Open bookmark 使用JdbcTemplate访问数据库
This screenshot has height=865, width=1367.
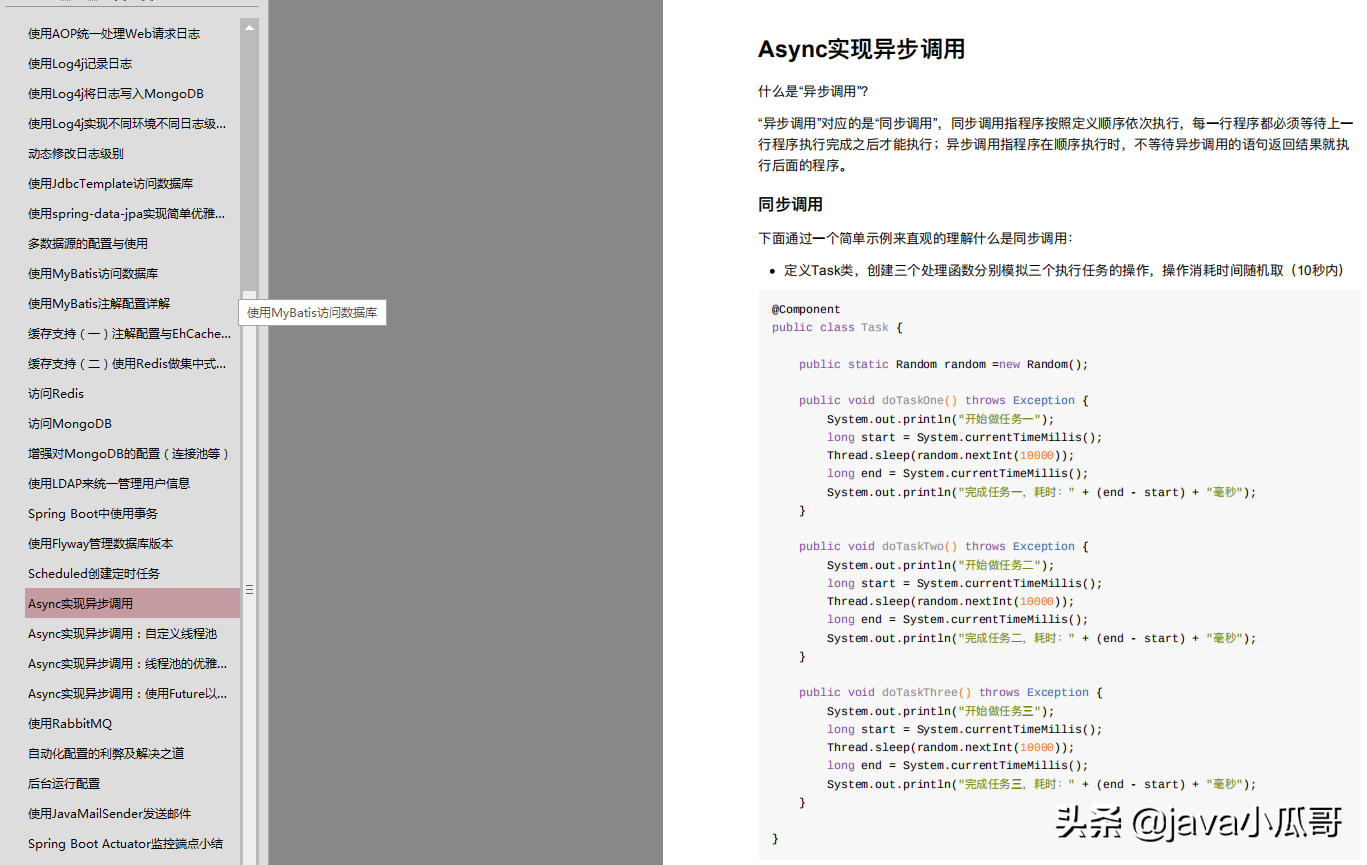(x=111, y=183)
